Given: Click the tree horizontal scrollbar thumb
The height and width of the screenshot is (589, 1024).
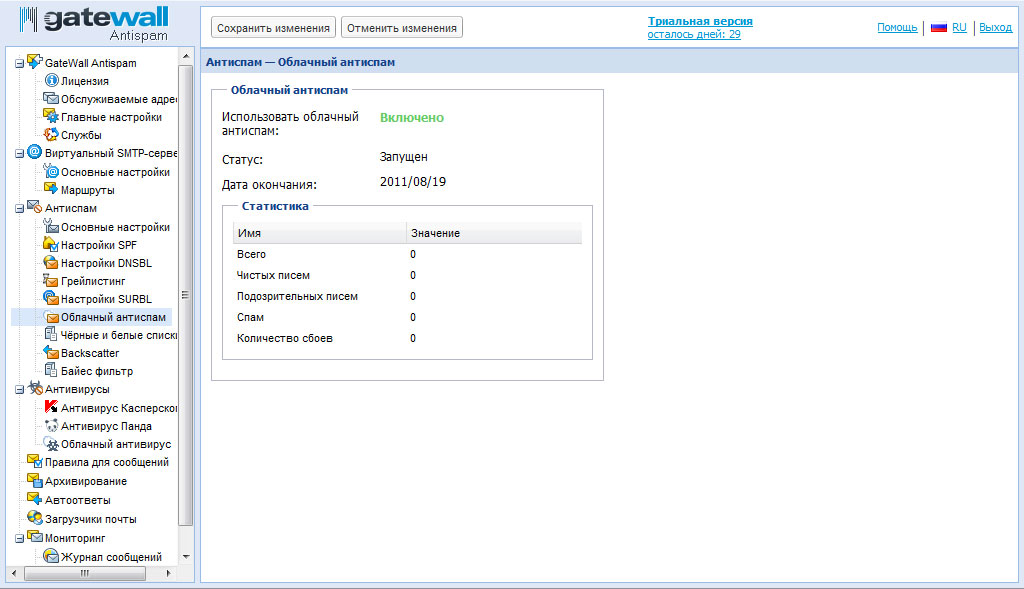Looking at the screenshot, I should click(x=85, y=573).
